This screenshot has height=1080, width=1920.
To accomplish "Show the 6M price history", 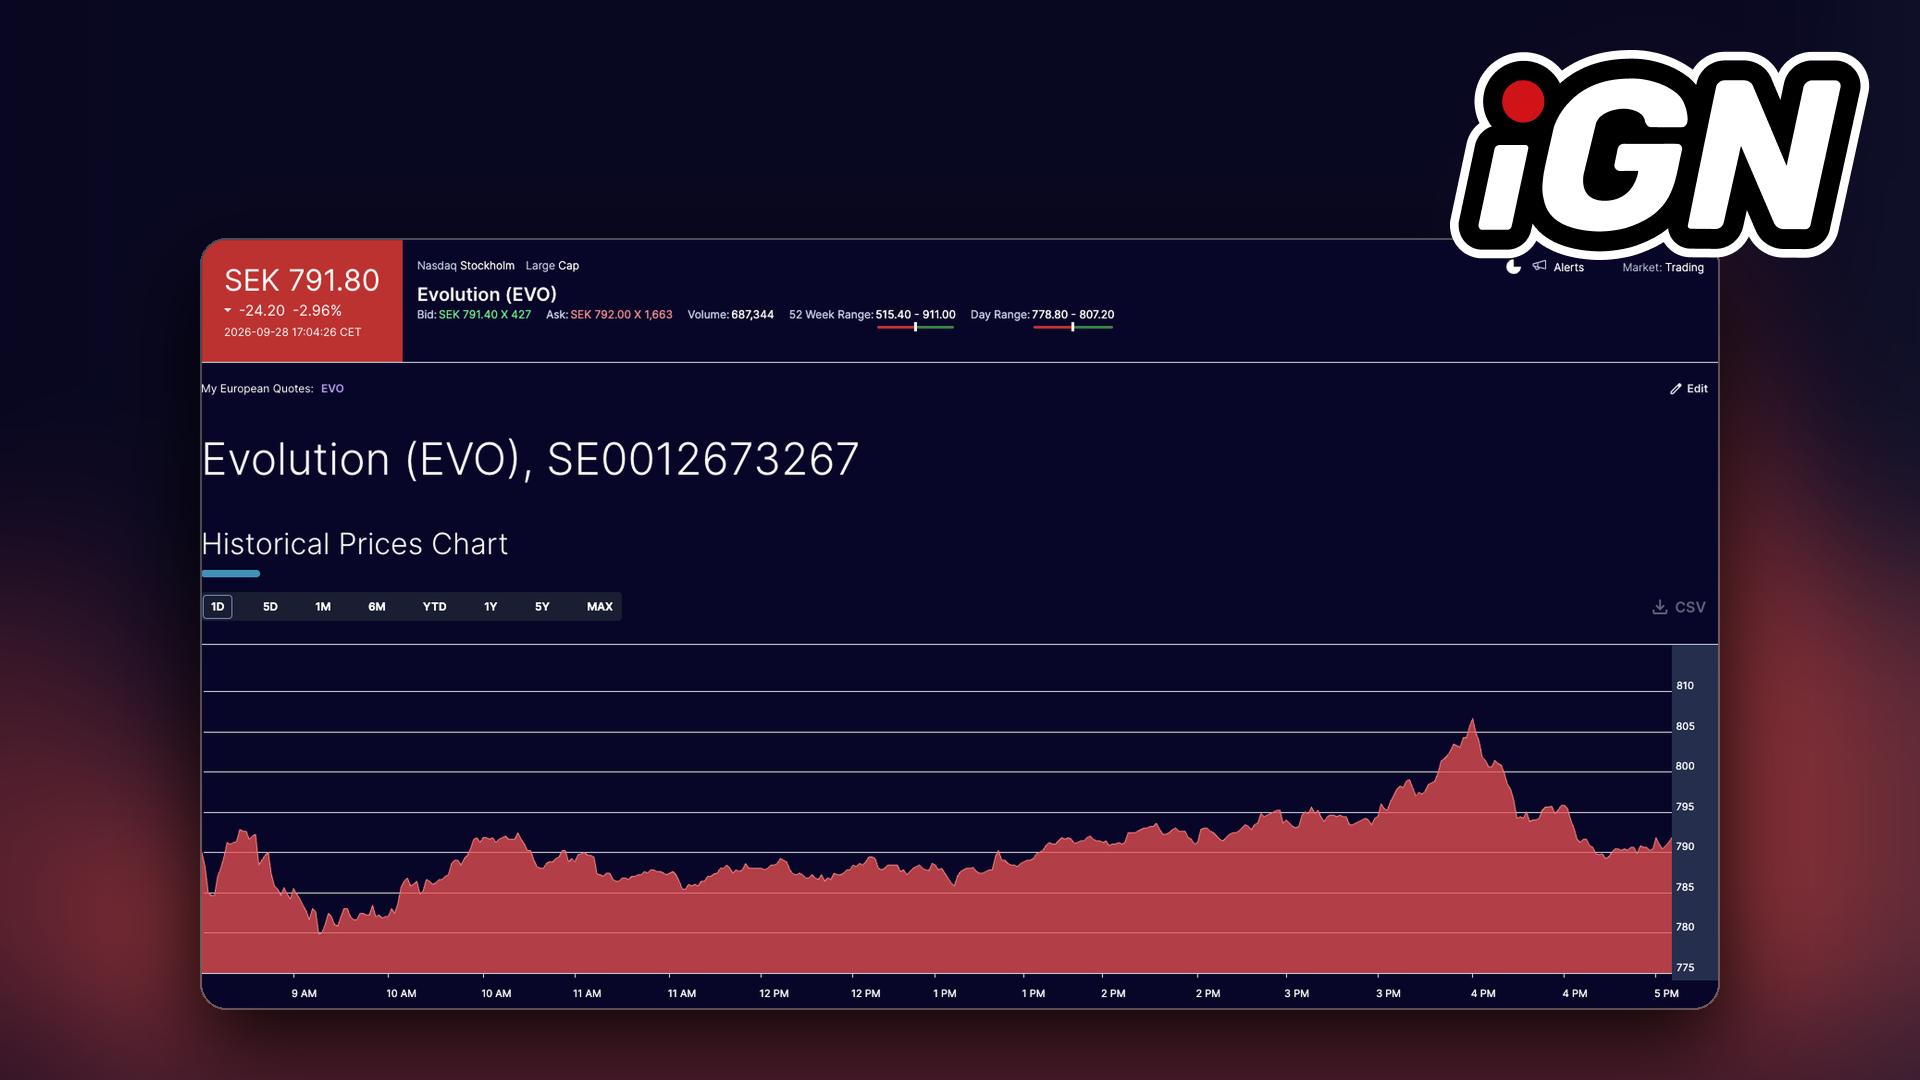I will tap(377, 607).
